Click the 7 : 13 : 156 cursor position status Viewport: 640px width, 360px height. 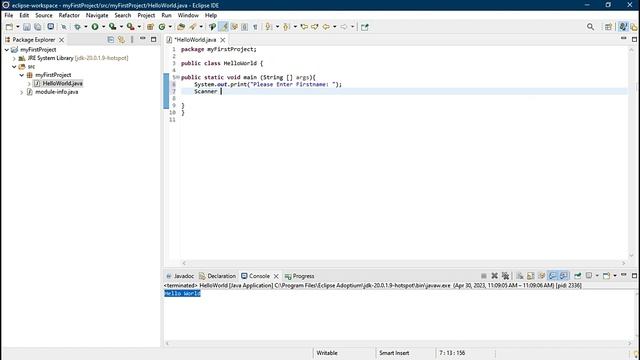[x=452, y=353]
